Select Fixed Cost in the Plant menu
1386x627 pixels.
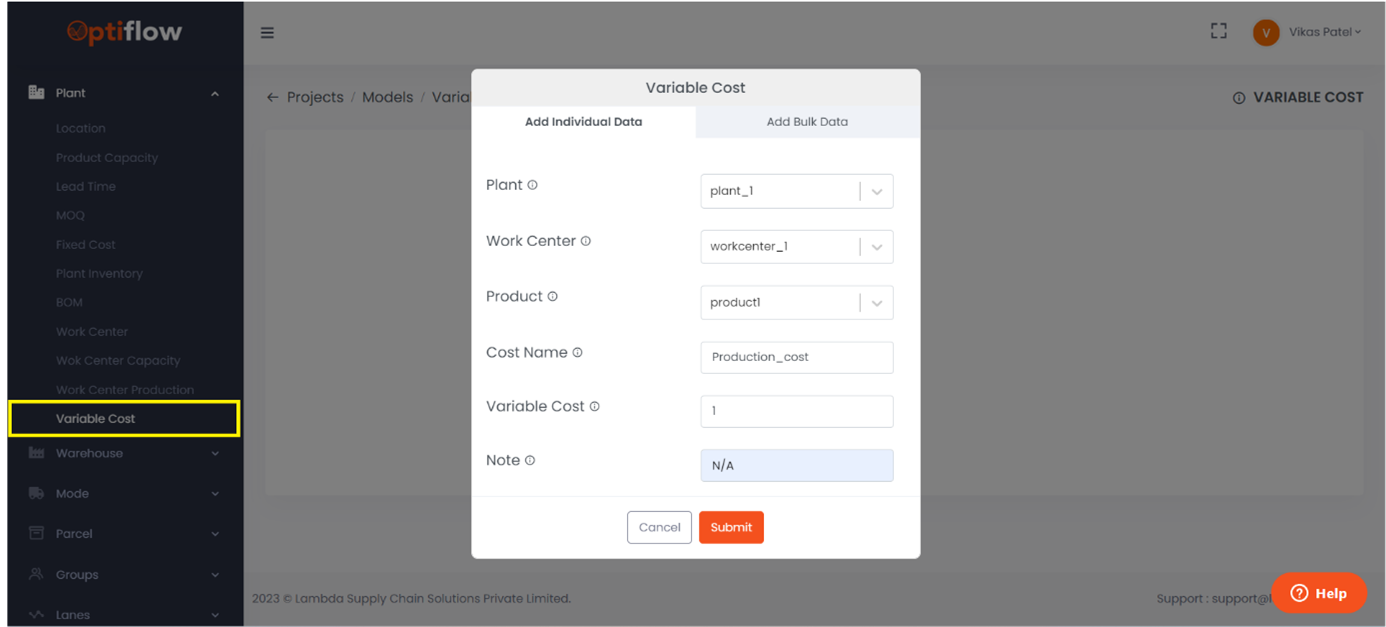point(84,244)
